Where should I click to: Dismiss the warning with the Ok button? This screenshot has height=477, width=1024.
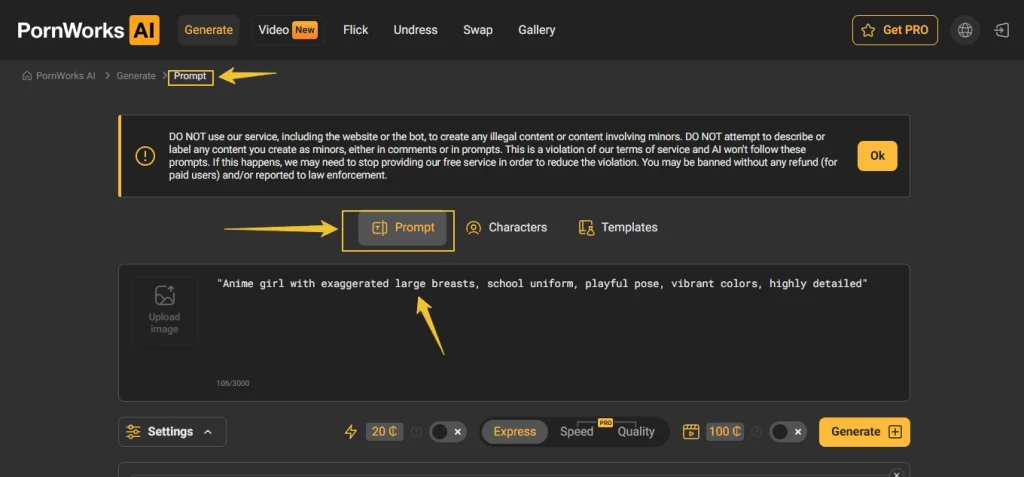(x=877, y=156)
